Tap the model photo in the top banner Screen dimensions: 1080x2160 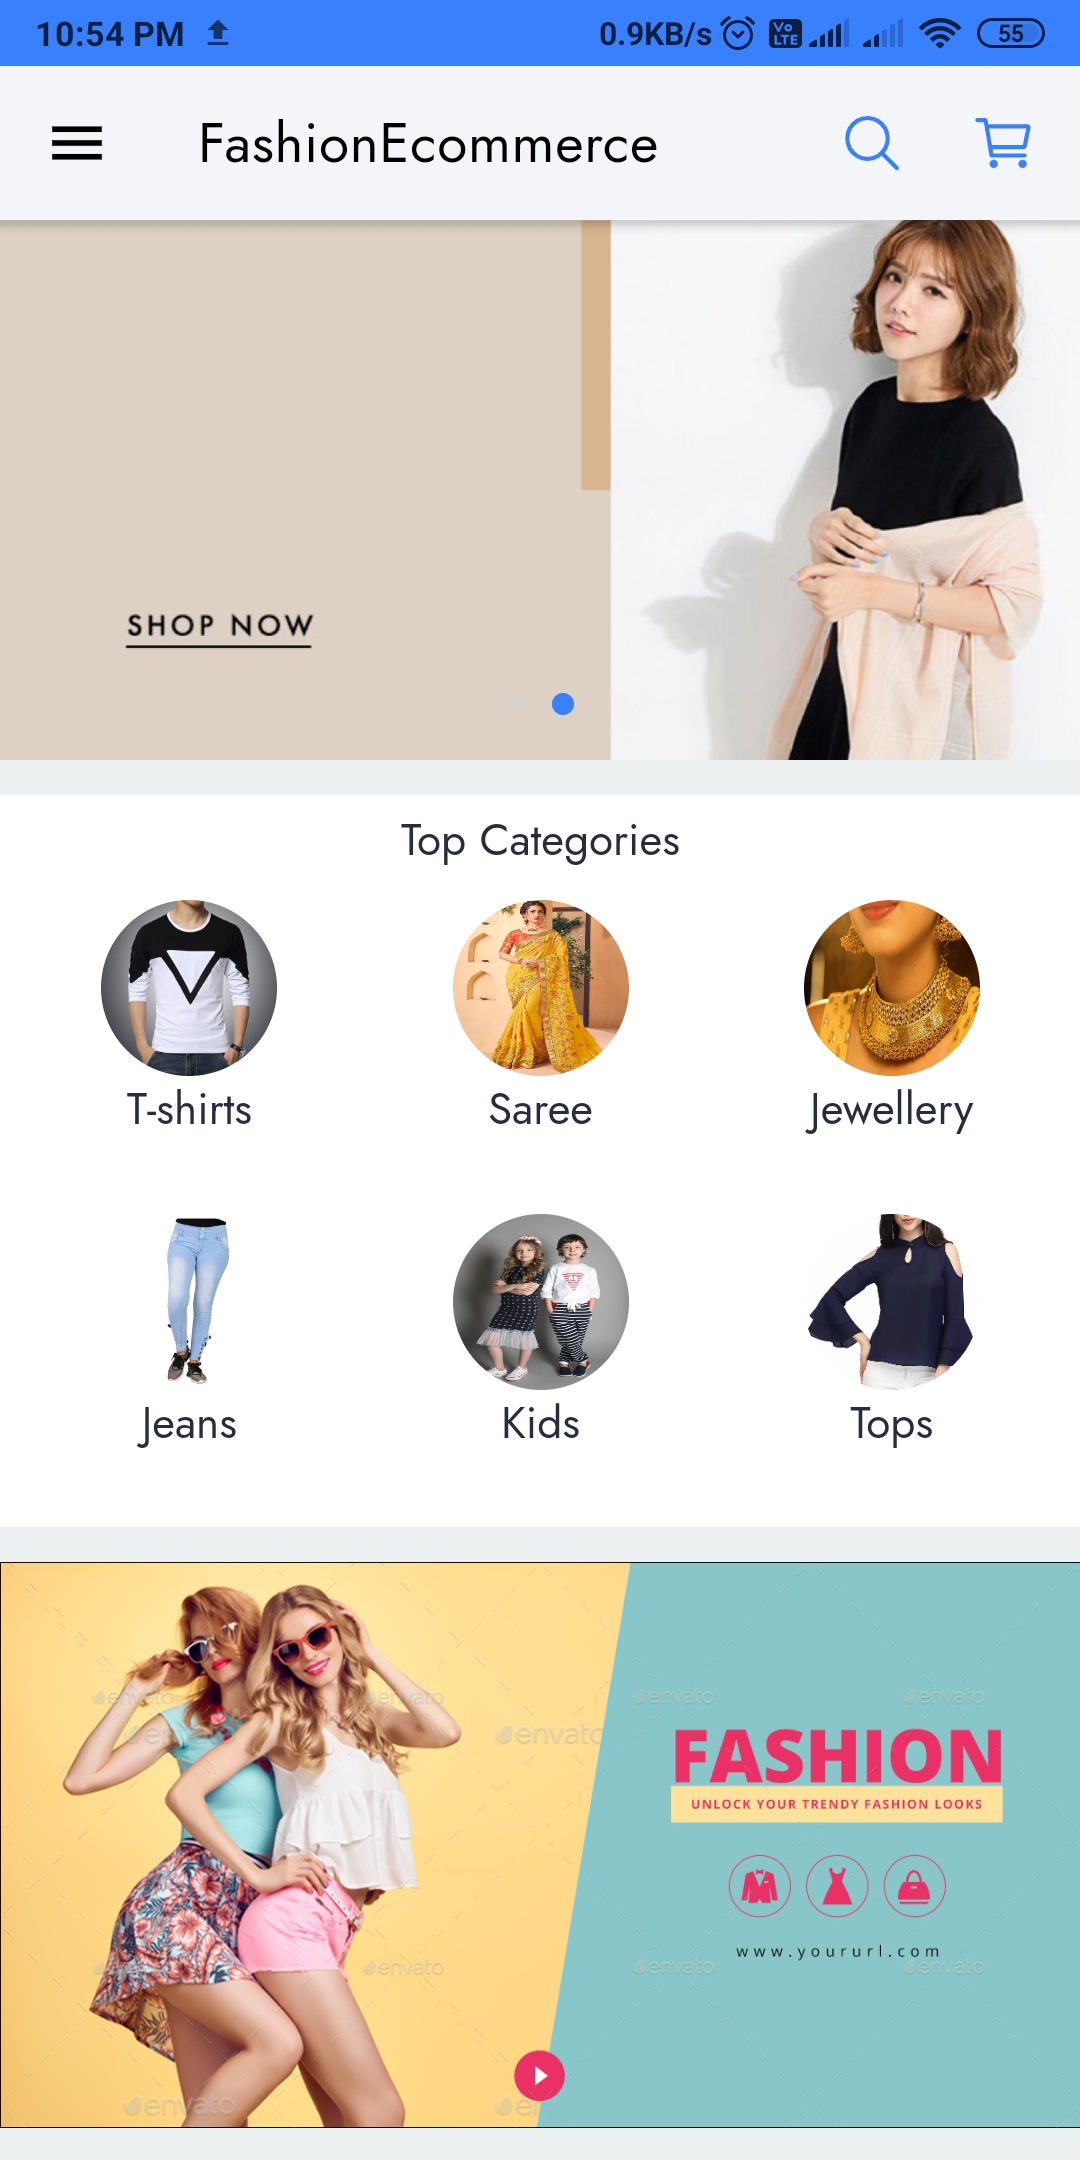(x=845, y=490)
